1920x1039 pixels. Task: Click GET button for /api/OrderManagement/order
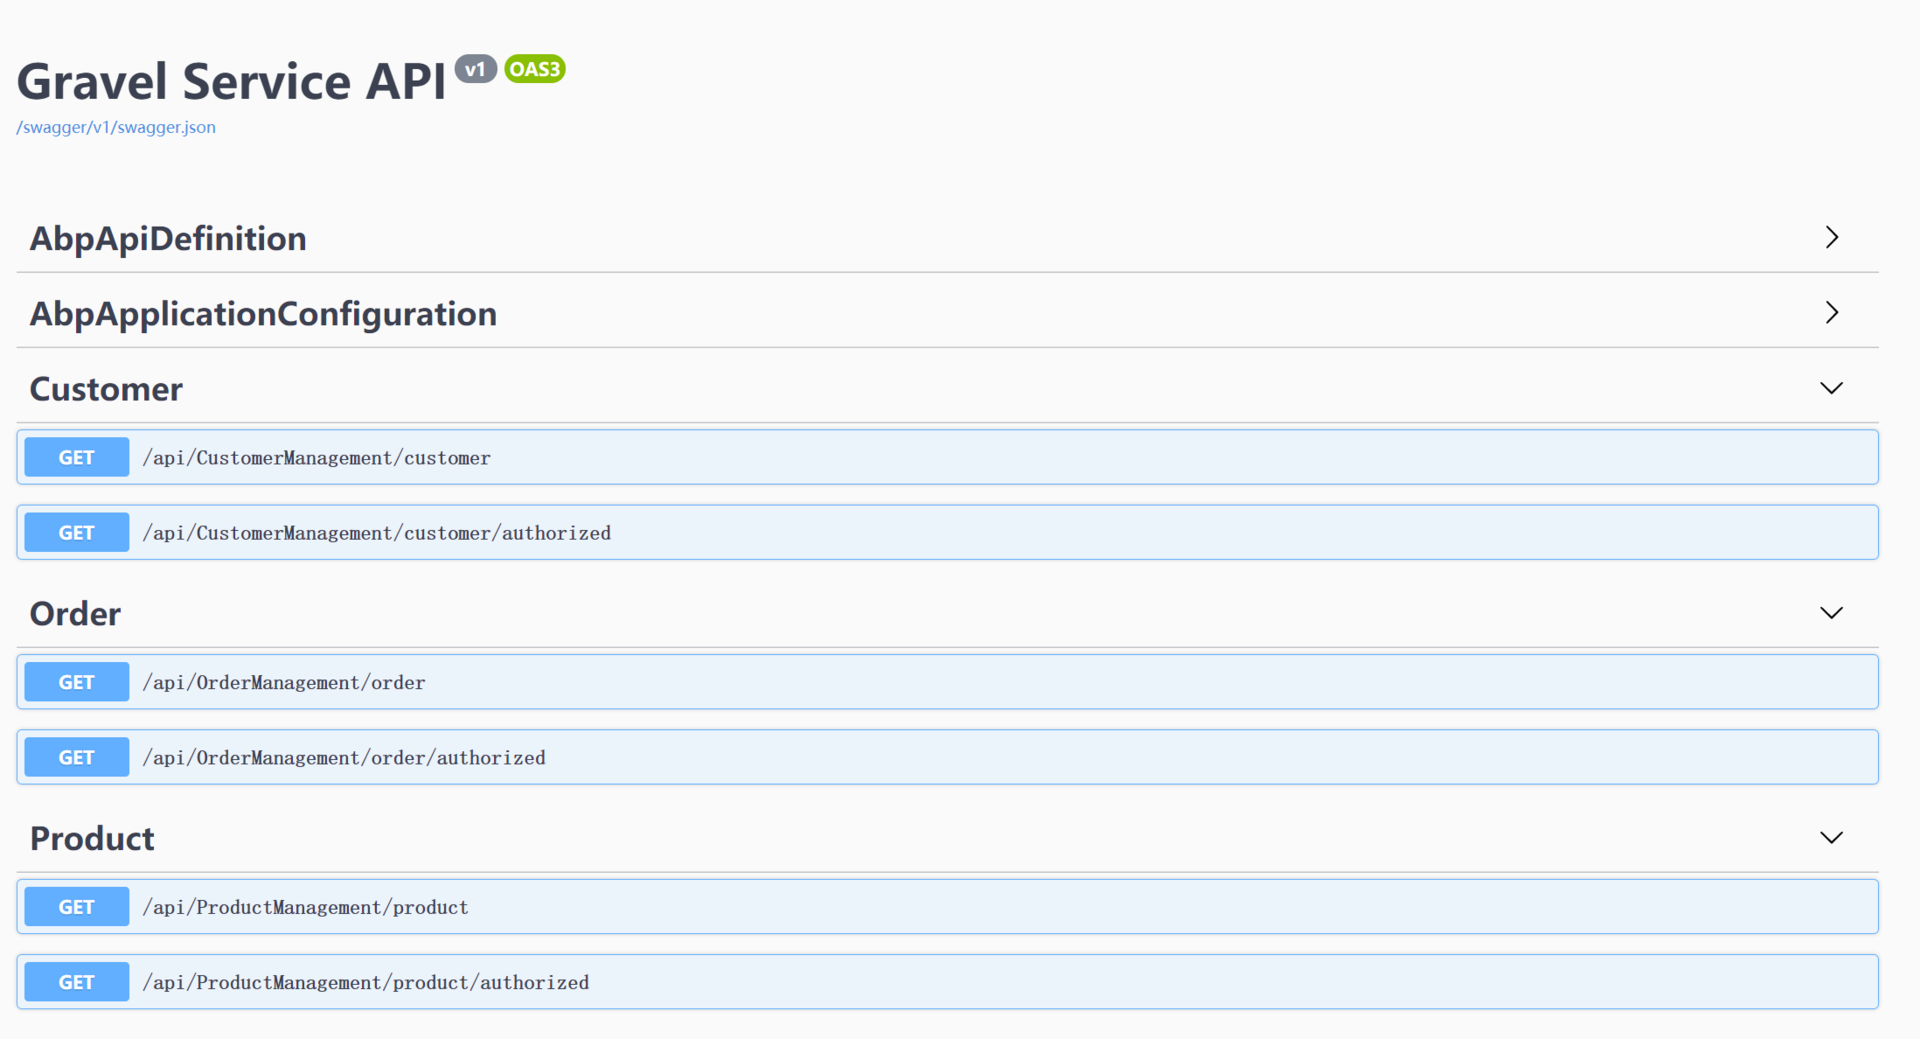tap(77, 682)
